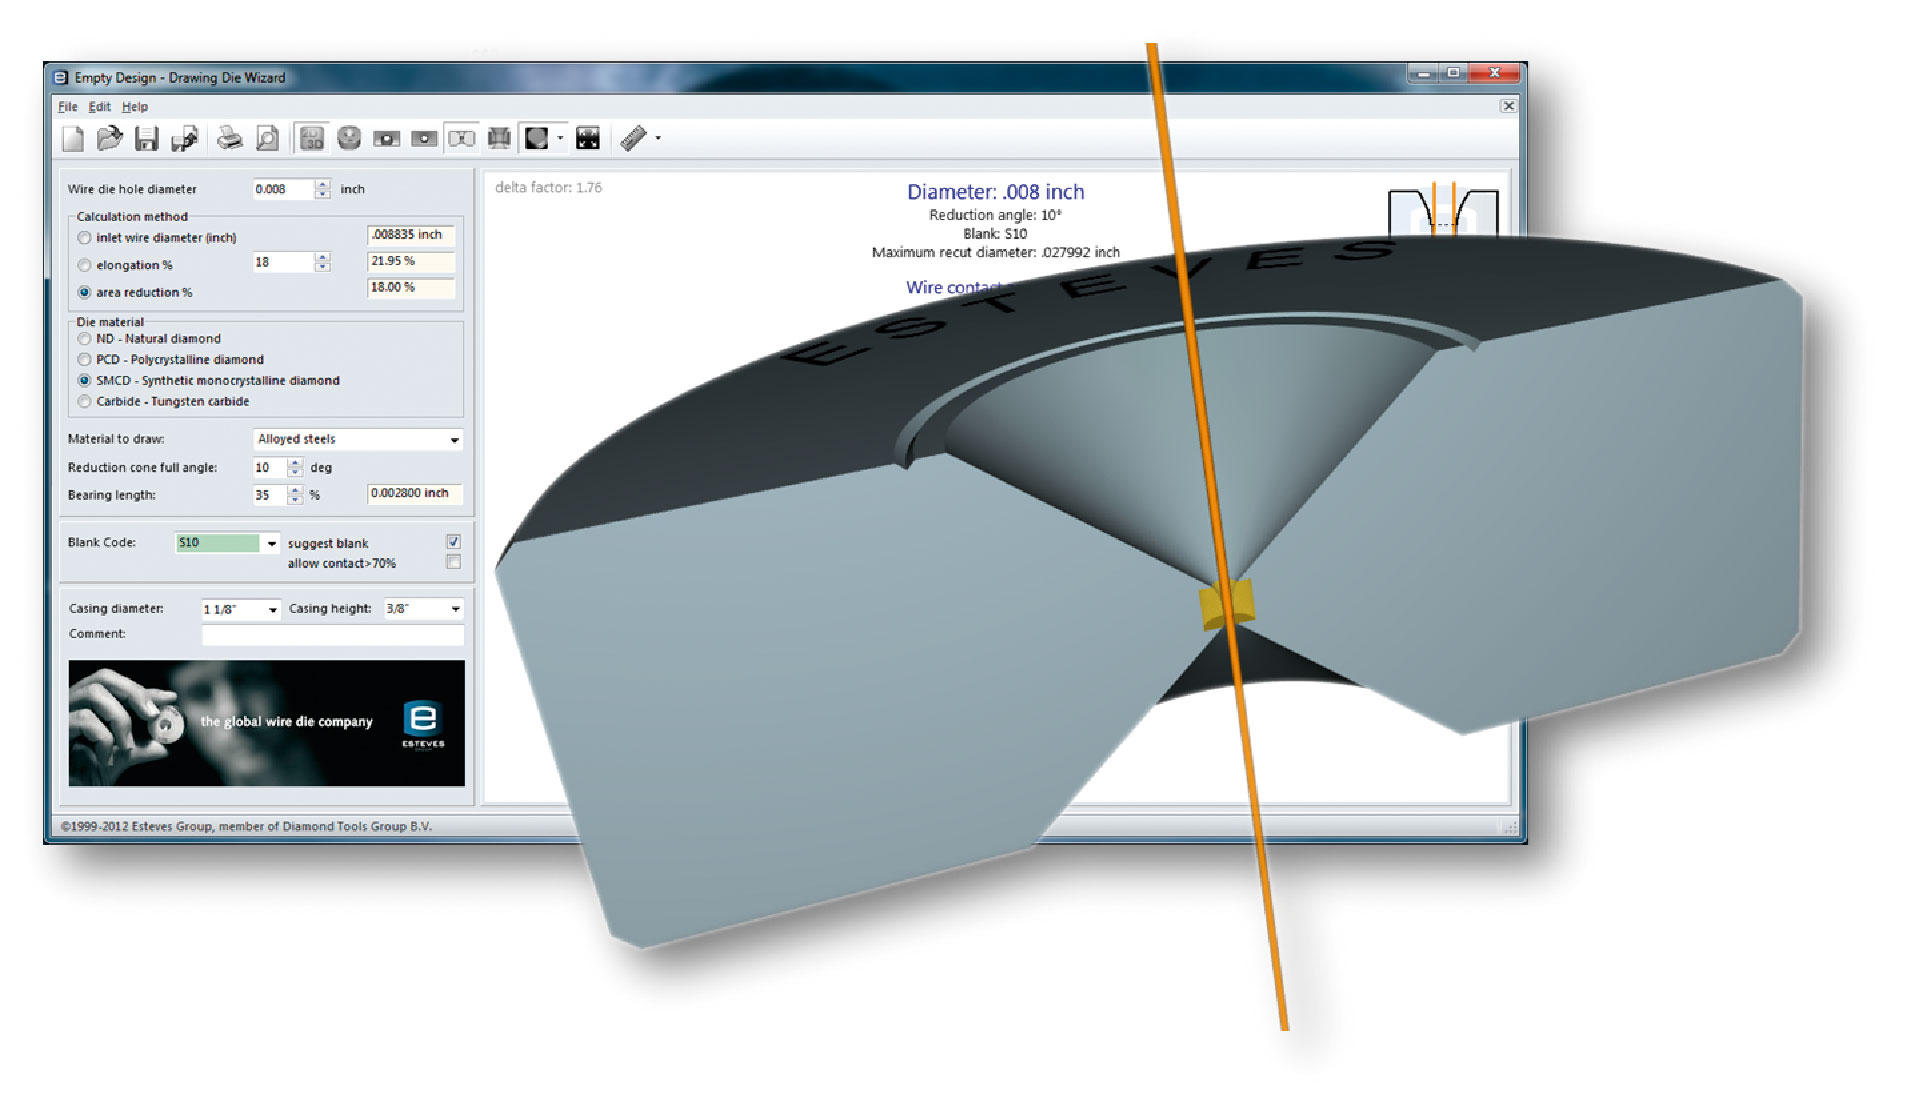This screenshot has width=1911, height=1118.
Task: Activate fullscreen arrows icon
Action: 588,139
